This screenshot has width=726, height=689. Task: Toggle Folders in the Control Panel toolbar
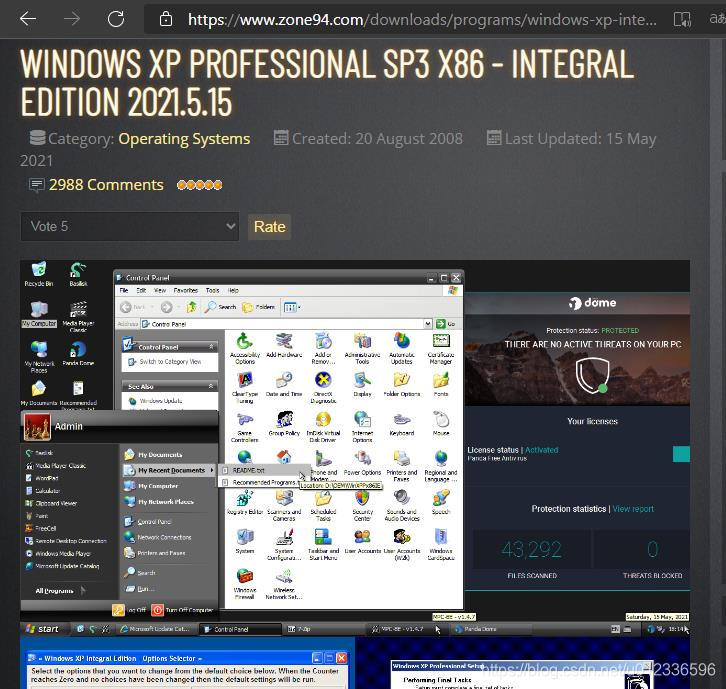coord(258,307)
